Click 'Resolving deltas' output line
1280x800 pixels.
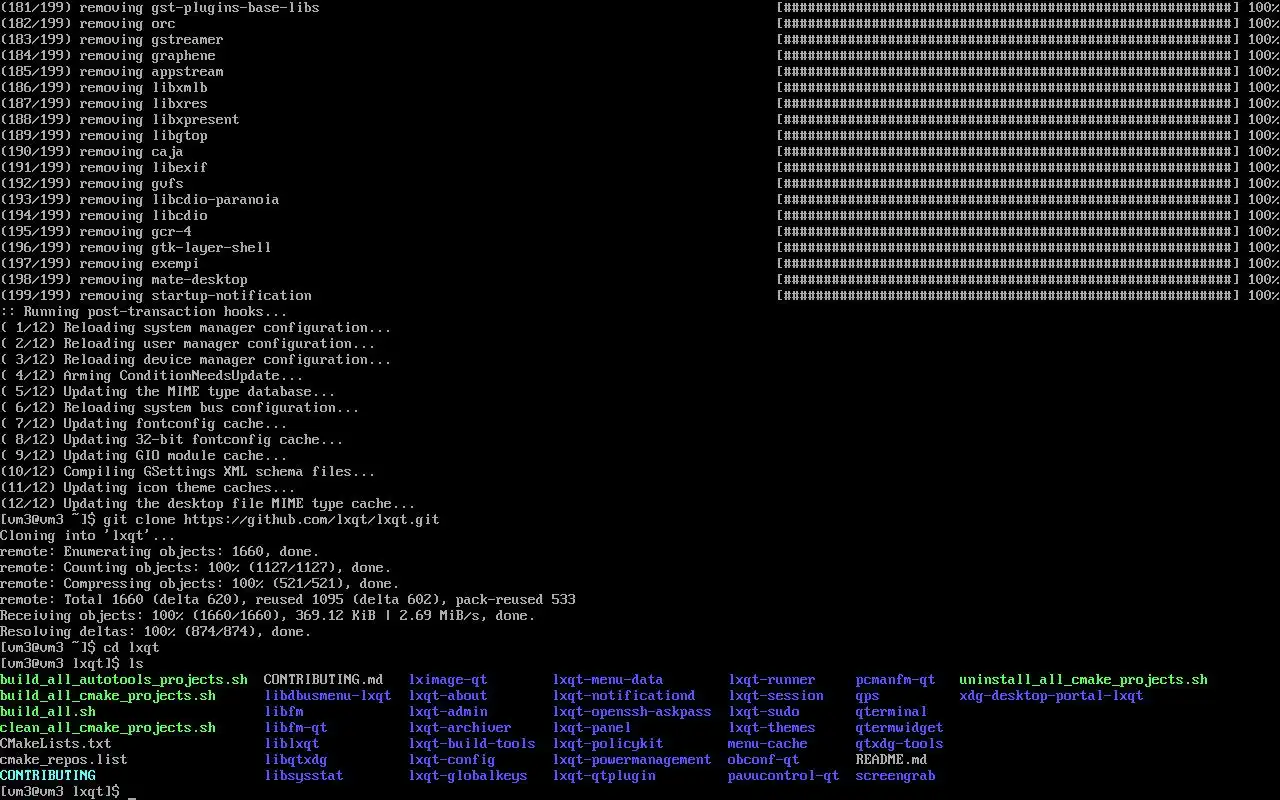[x=156, y=632]
